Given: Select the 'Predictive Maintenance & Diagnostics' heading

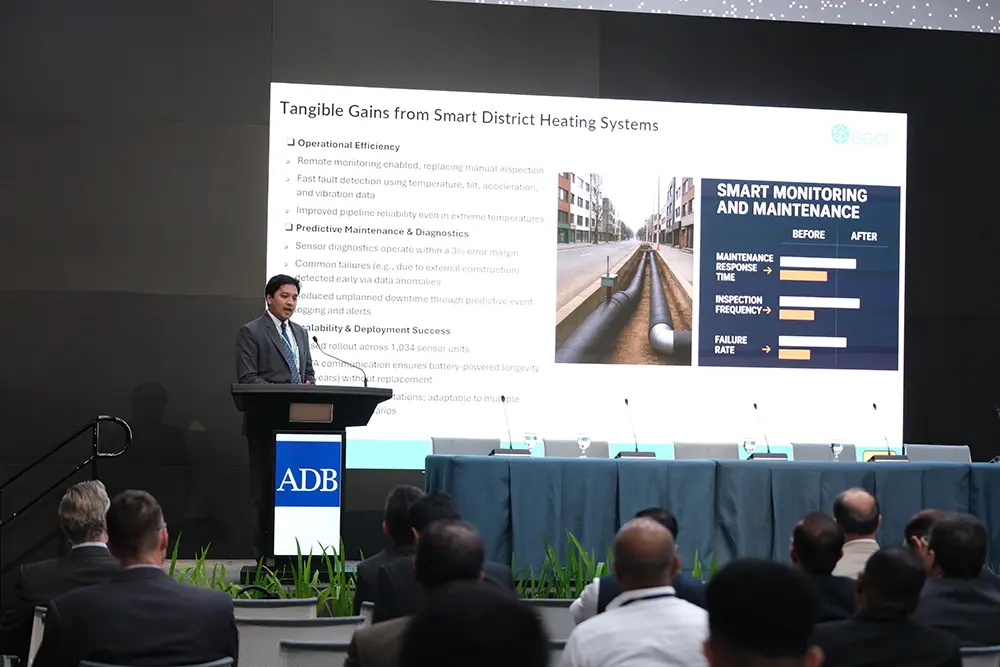Looking at the screenshot, I should (382, 230).
